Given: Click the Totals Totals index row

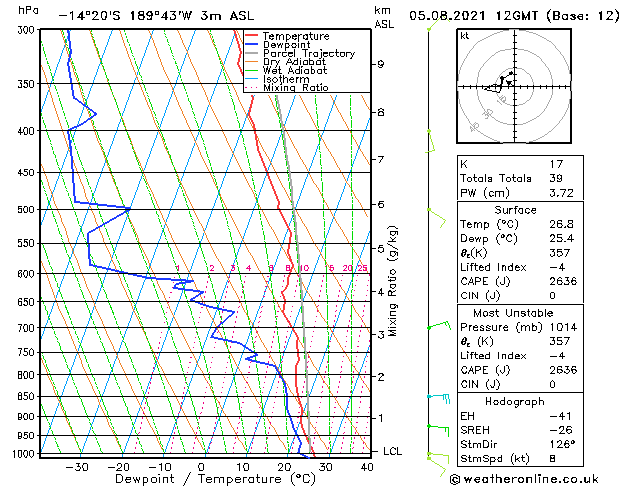Looking at the screenshot, I should click(520, 178).
